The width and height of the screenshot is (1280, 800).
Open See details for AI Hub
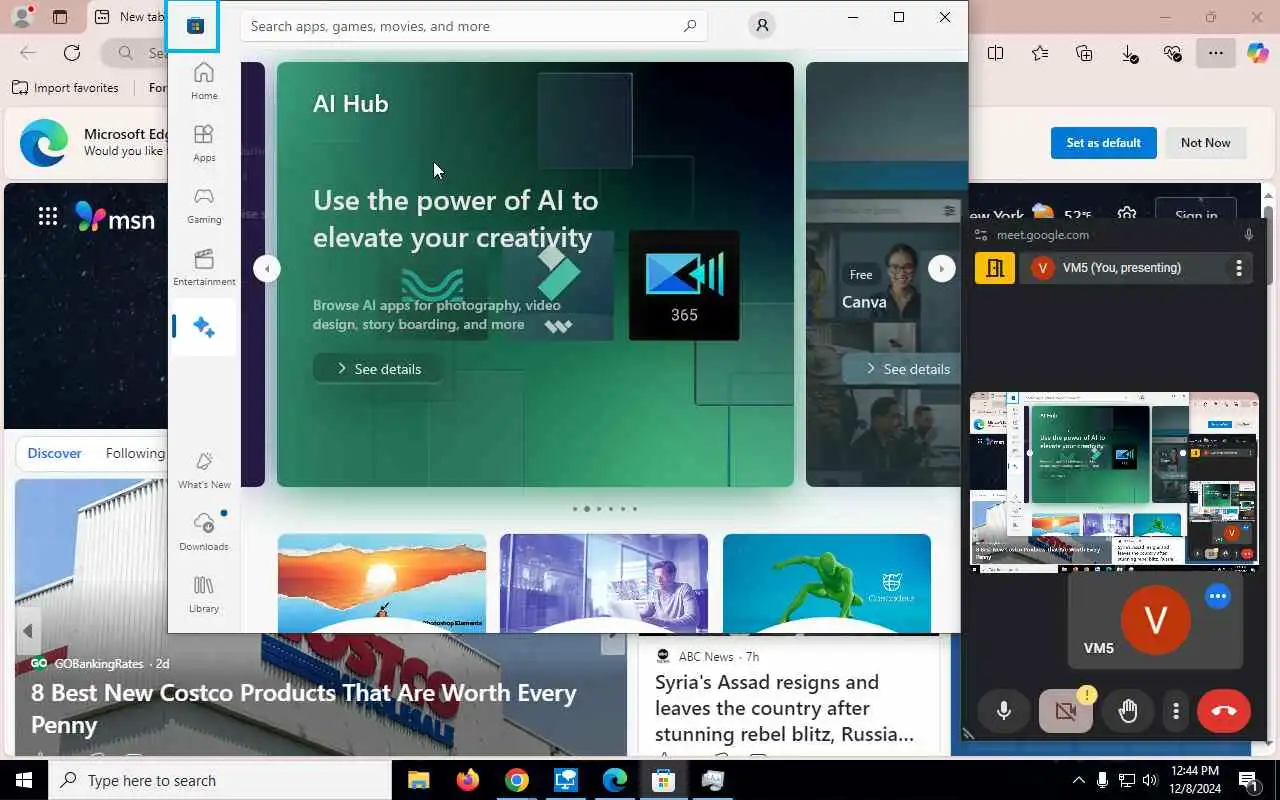[x=378, y=369]
